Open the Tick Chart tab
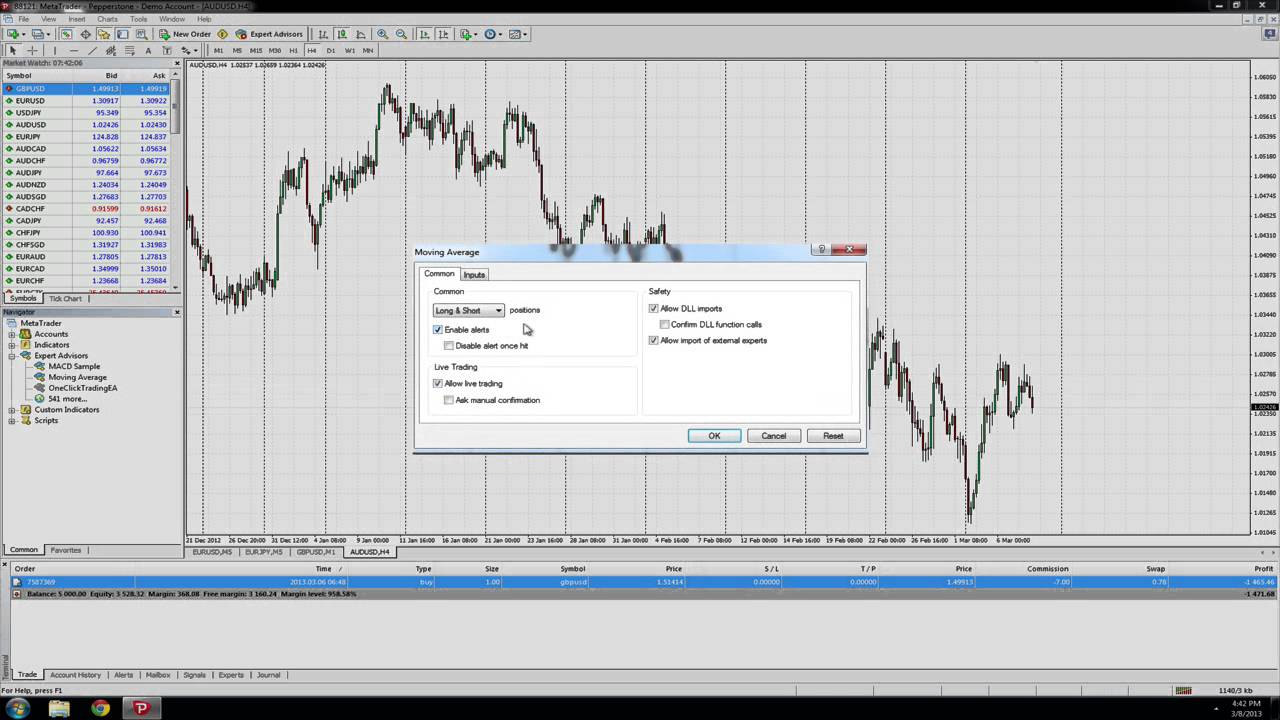 pos(65,299)
